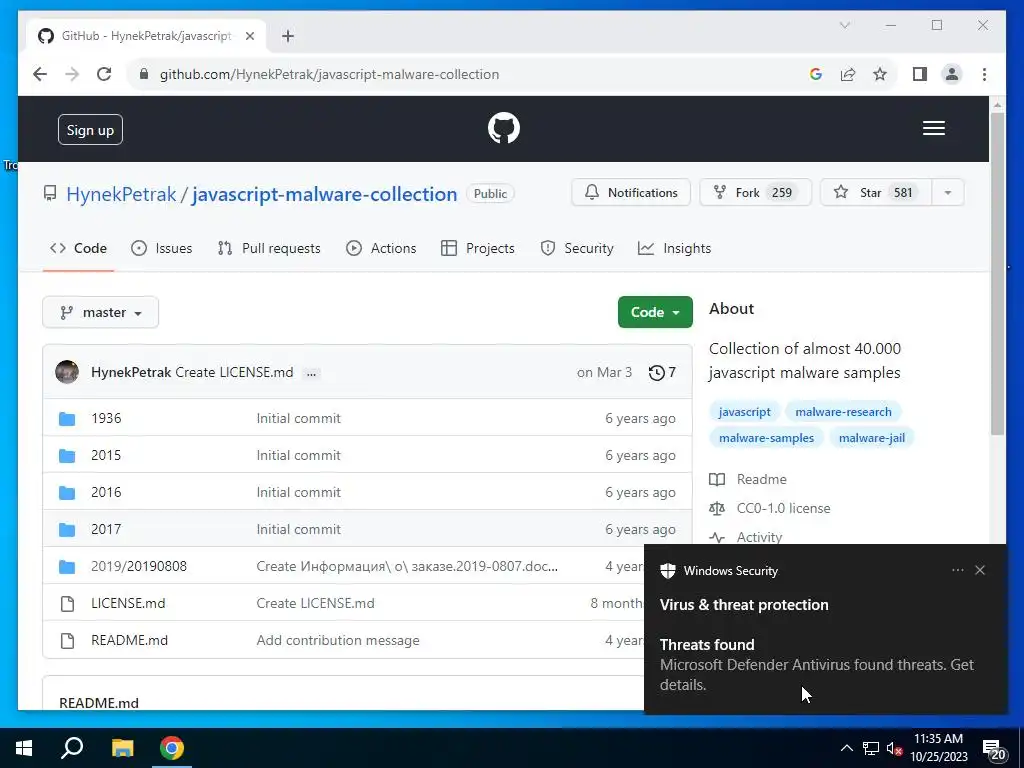
Task: Click the browser address bar URL
Action: pos(329,74)
